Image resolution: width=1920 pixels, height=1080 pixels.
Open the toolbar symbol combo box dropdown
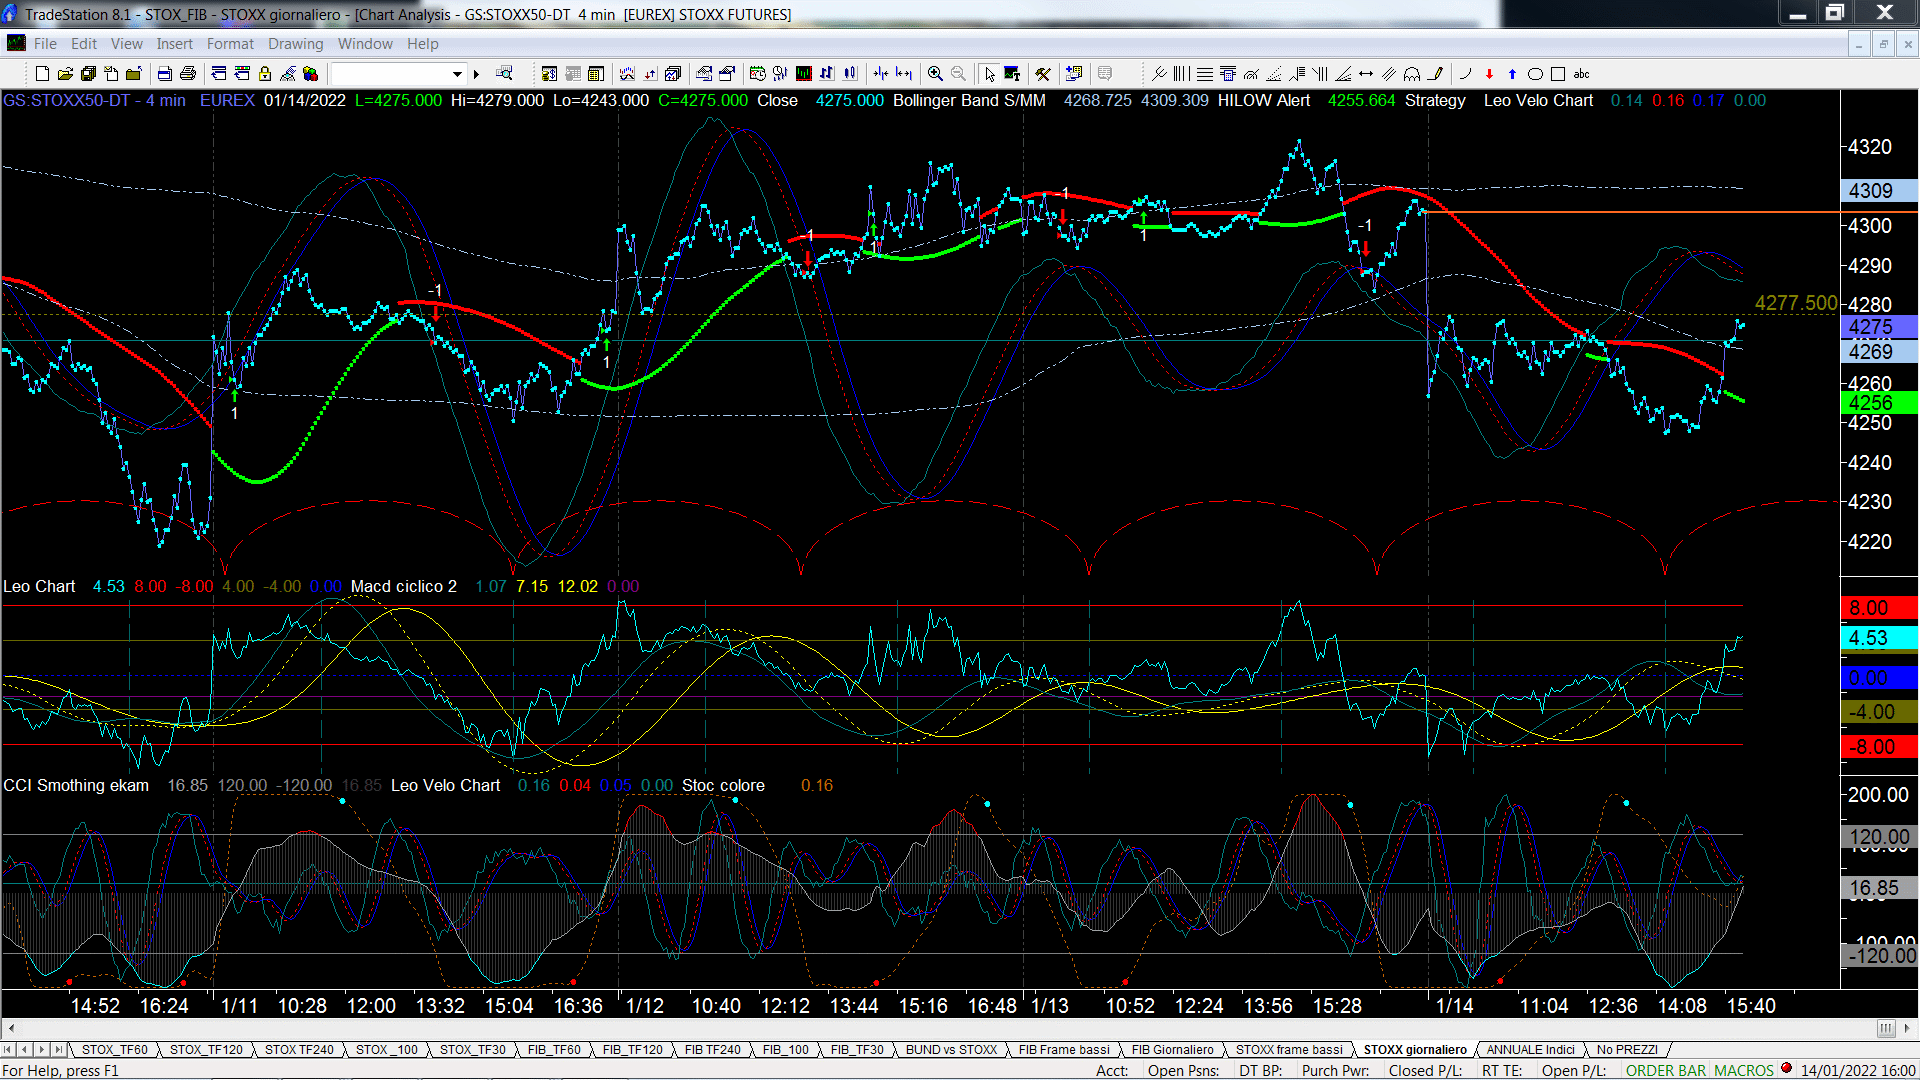point(457,74)
